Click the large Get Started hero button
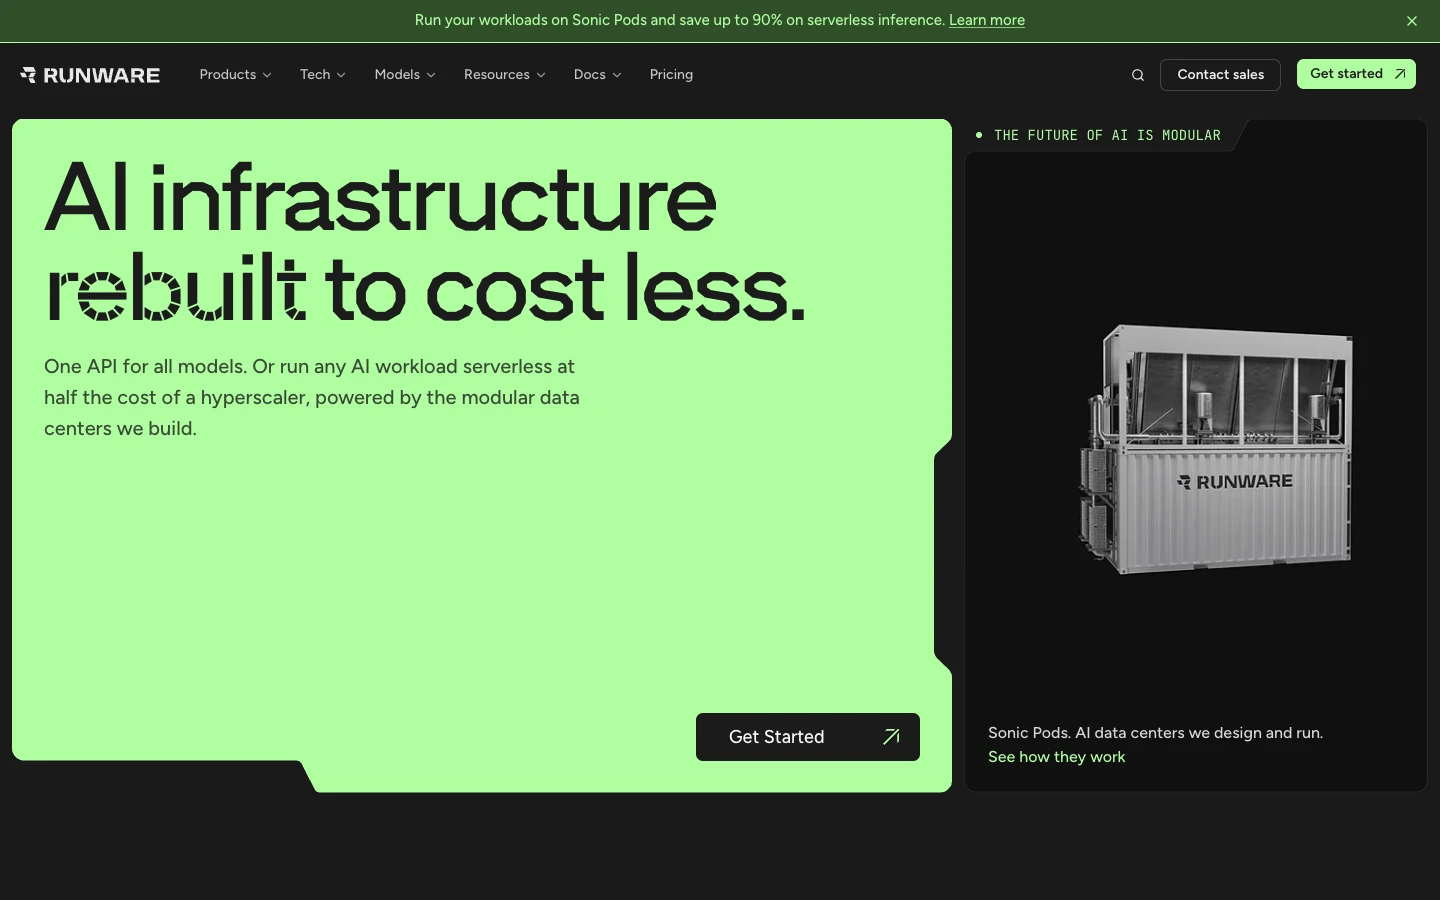1440x900 pixels. coord(808,737)
